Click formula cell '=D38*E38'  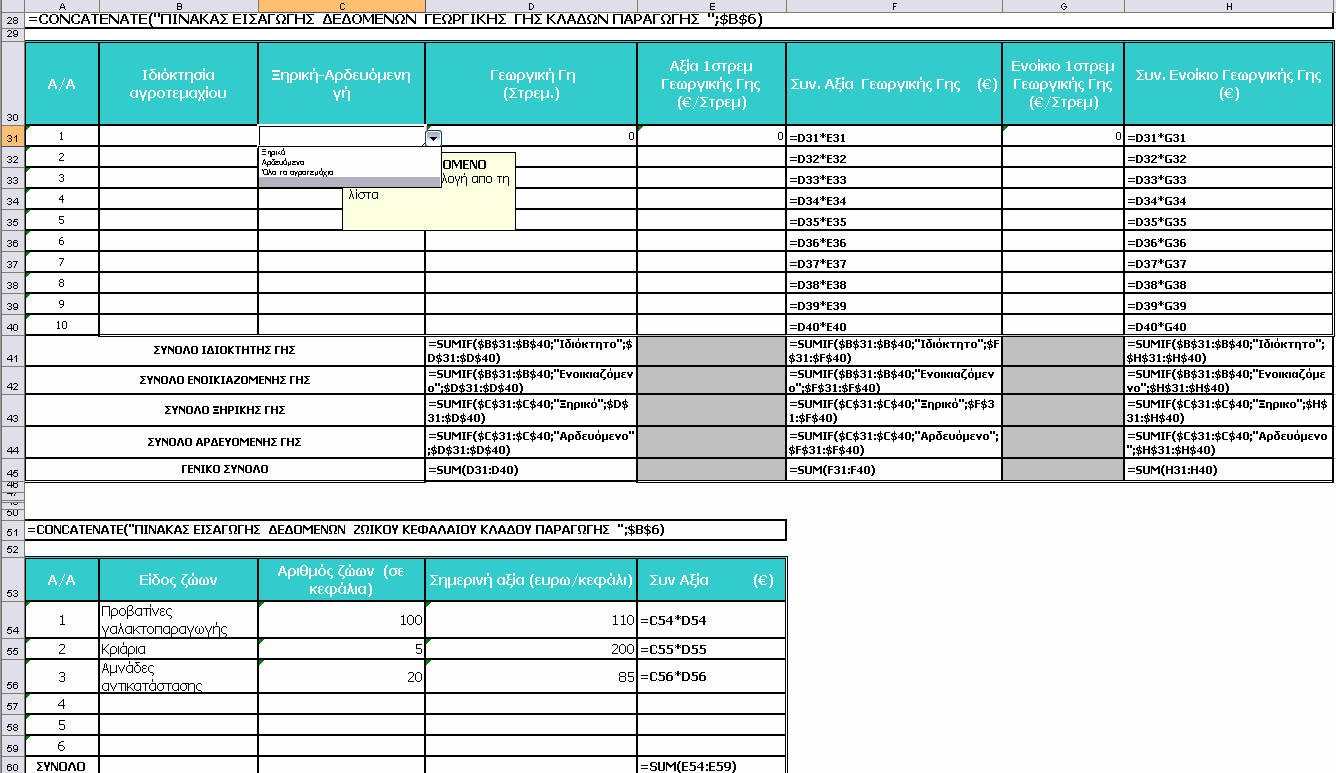tap(894, 284)
